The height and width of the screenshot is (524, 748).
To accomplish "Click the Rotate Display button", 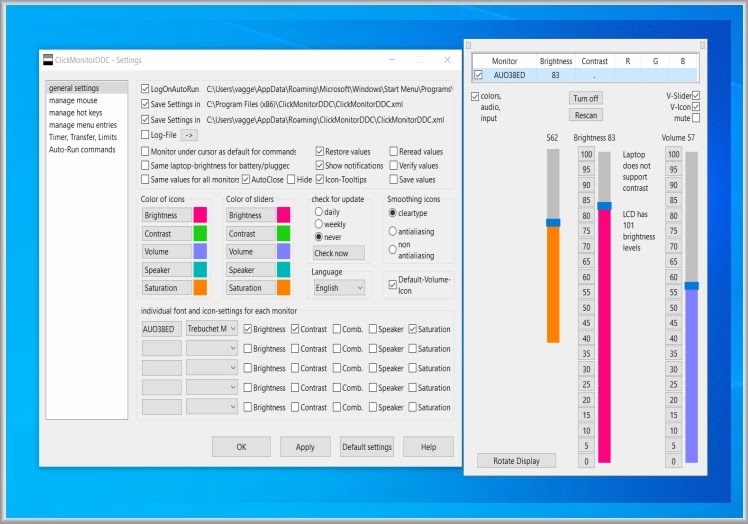I will tap(516, 461).
